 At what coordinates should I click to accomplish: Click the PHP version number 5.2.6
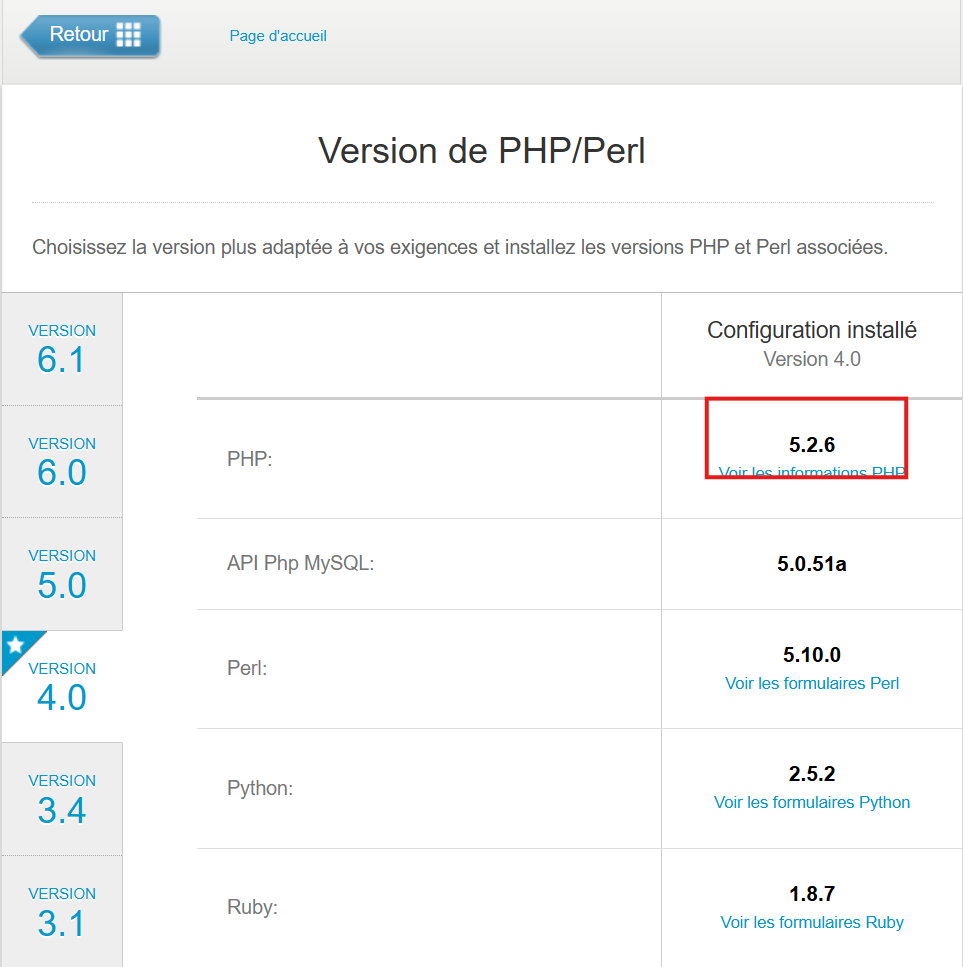click(x=811, y=445)
